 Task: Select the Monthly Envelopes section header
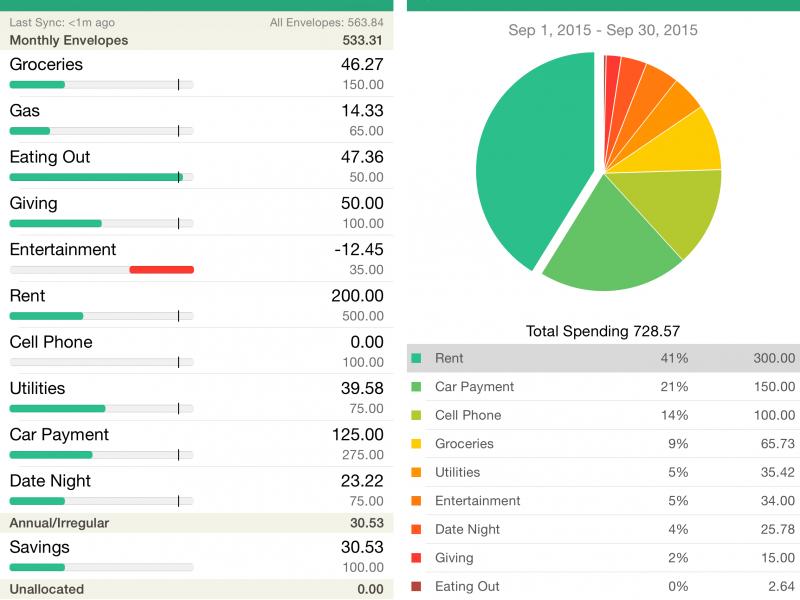pos(196,41)
